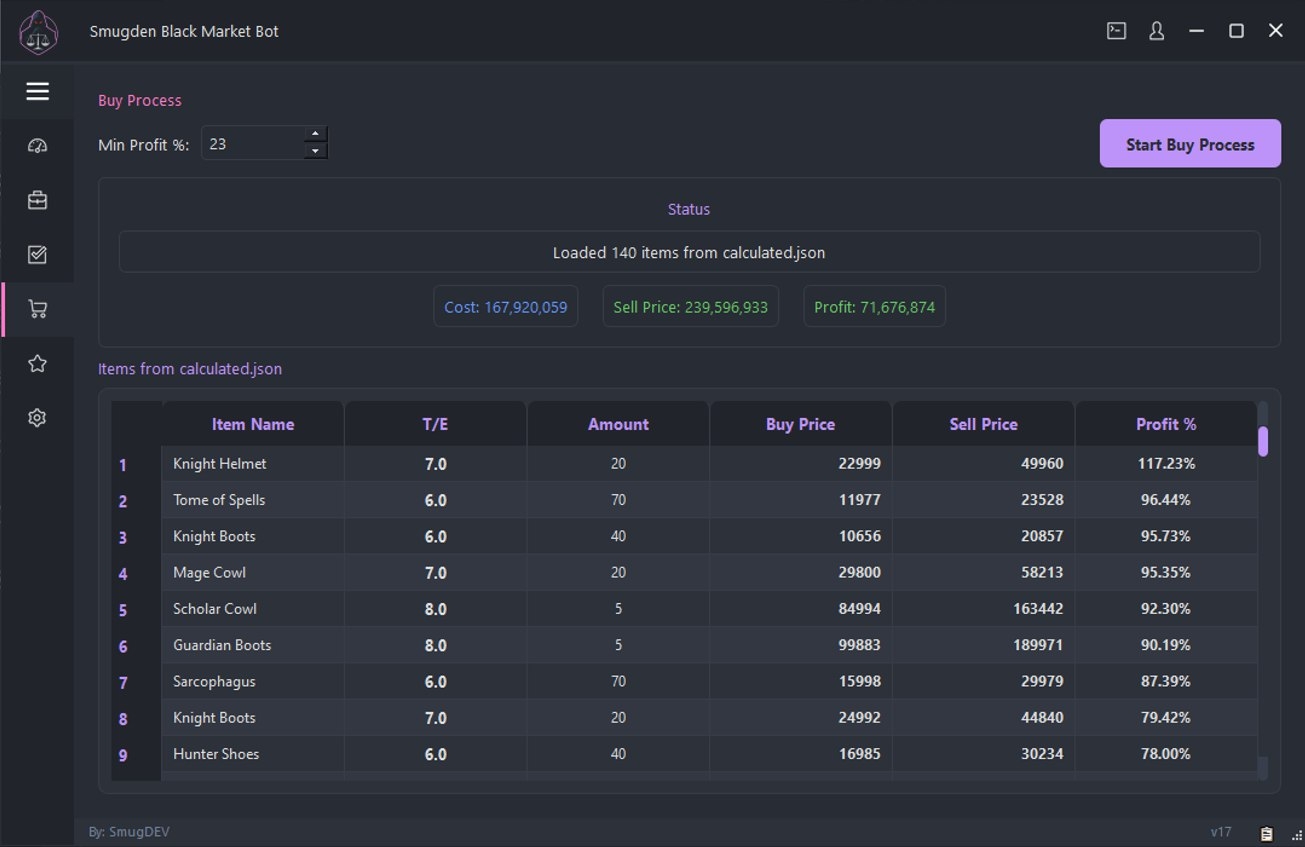The width and height of the screenshot is (1305, 847).
Task: Click the Cost: 167,920,059 badge
Action: pyautogui.click(x=505, y=306)
